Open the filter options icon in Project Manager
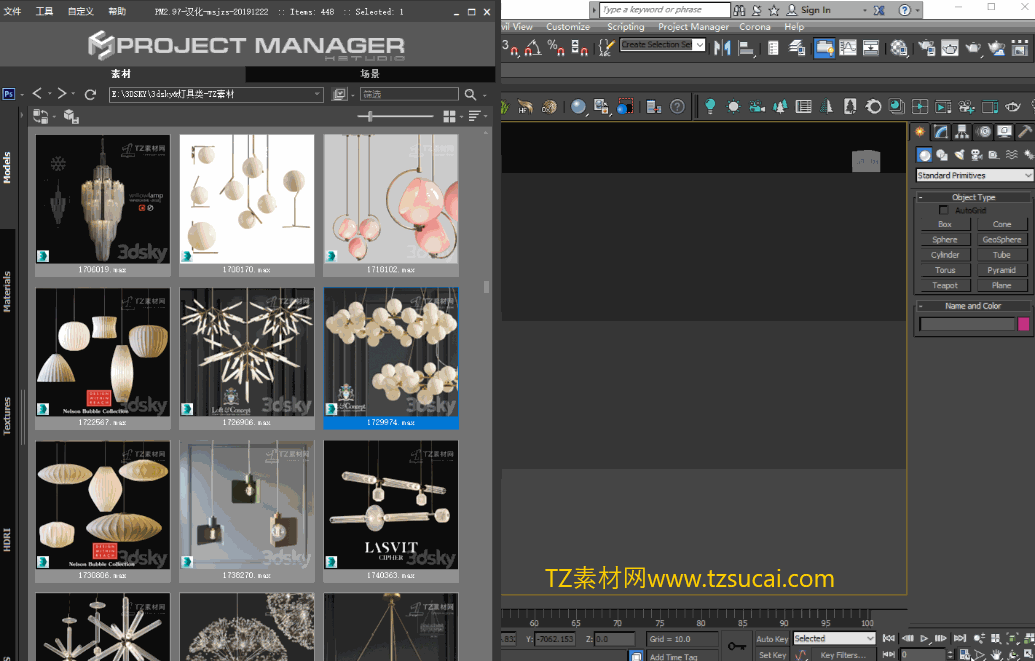 pos(339,94)
